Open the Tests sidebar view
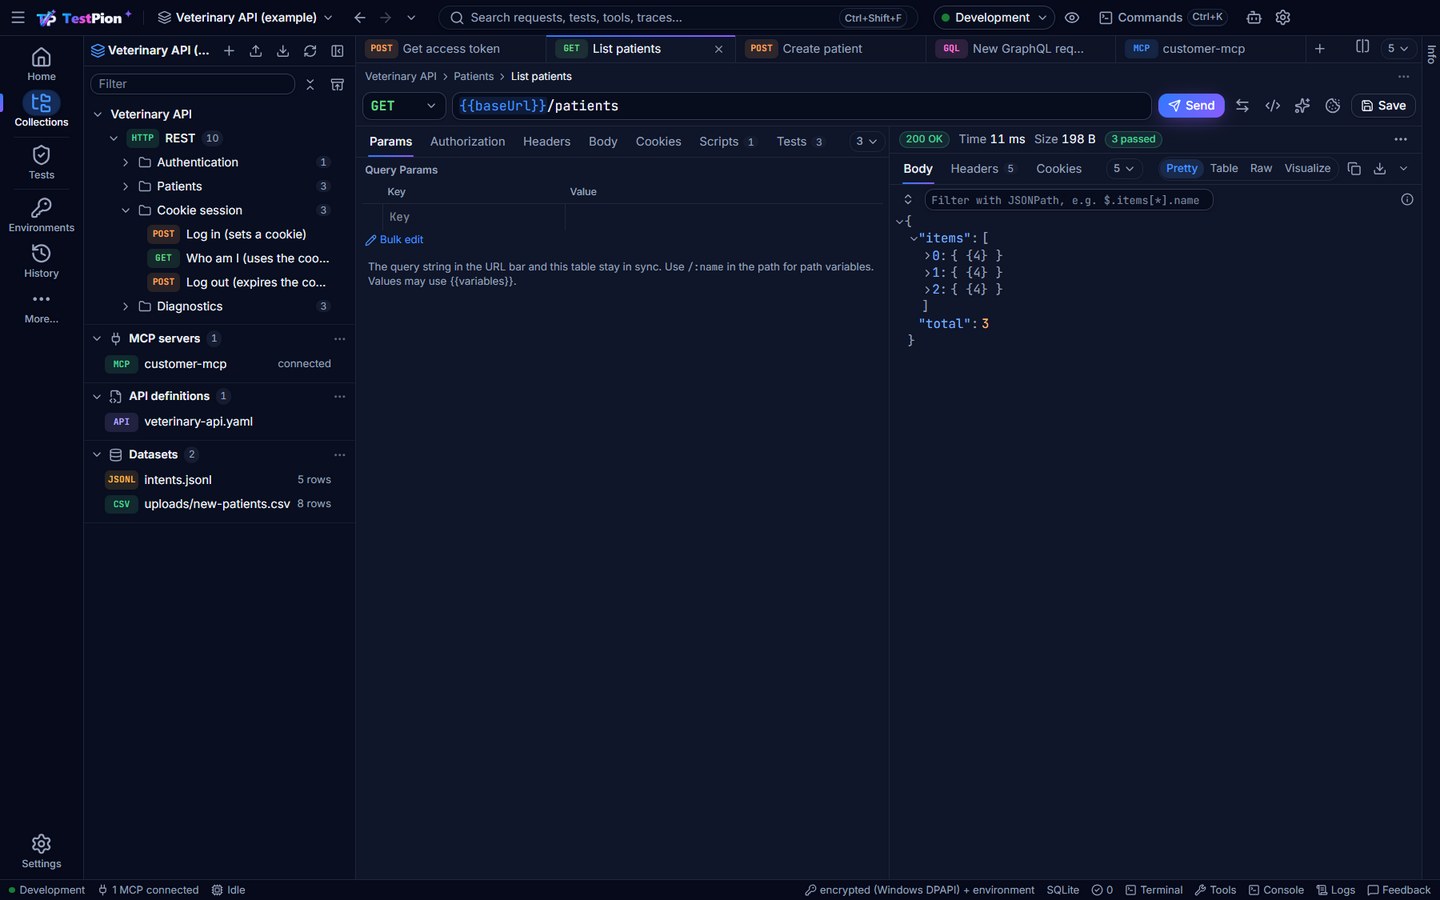Screen dimensions: 1440x900 click(x=41, y=162)
